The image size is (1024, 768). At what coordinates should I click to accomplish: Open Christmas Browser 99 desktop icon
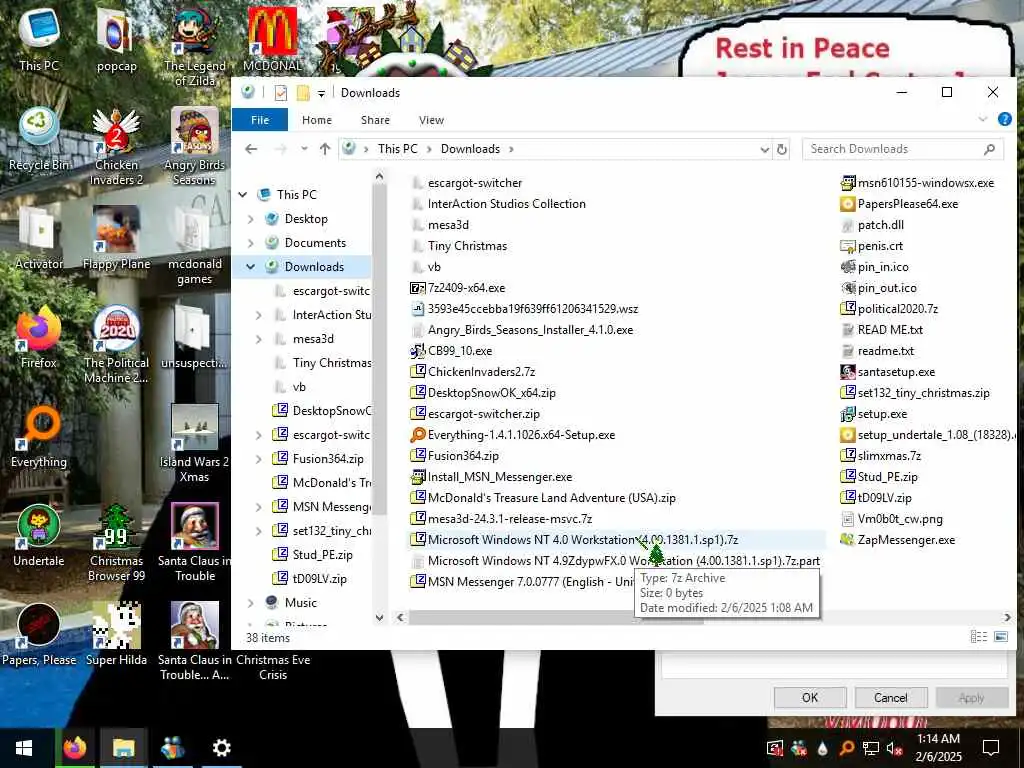[x=116, y=543]
